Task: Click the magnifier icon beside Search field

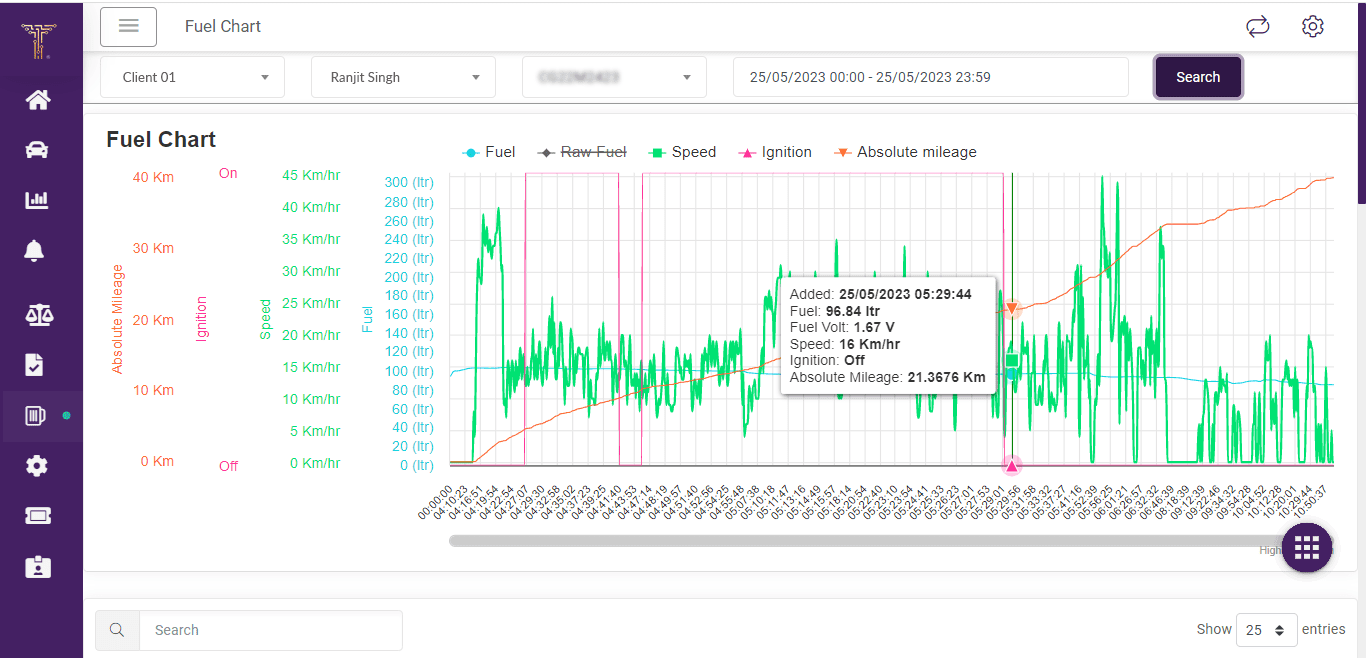Action: tap(117, 630)
